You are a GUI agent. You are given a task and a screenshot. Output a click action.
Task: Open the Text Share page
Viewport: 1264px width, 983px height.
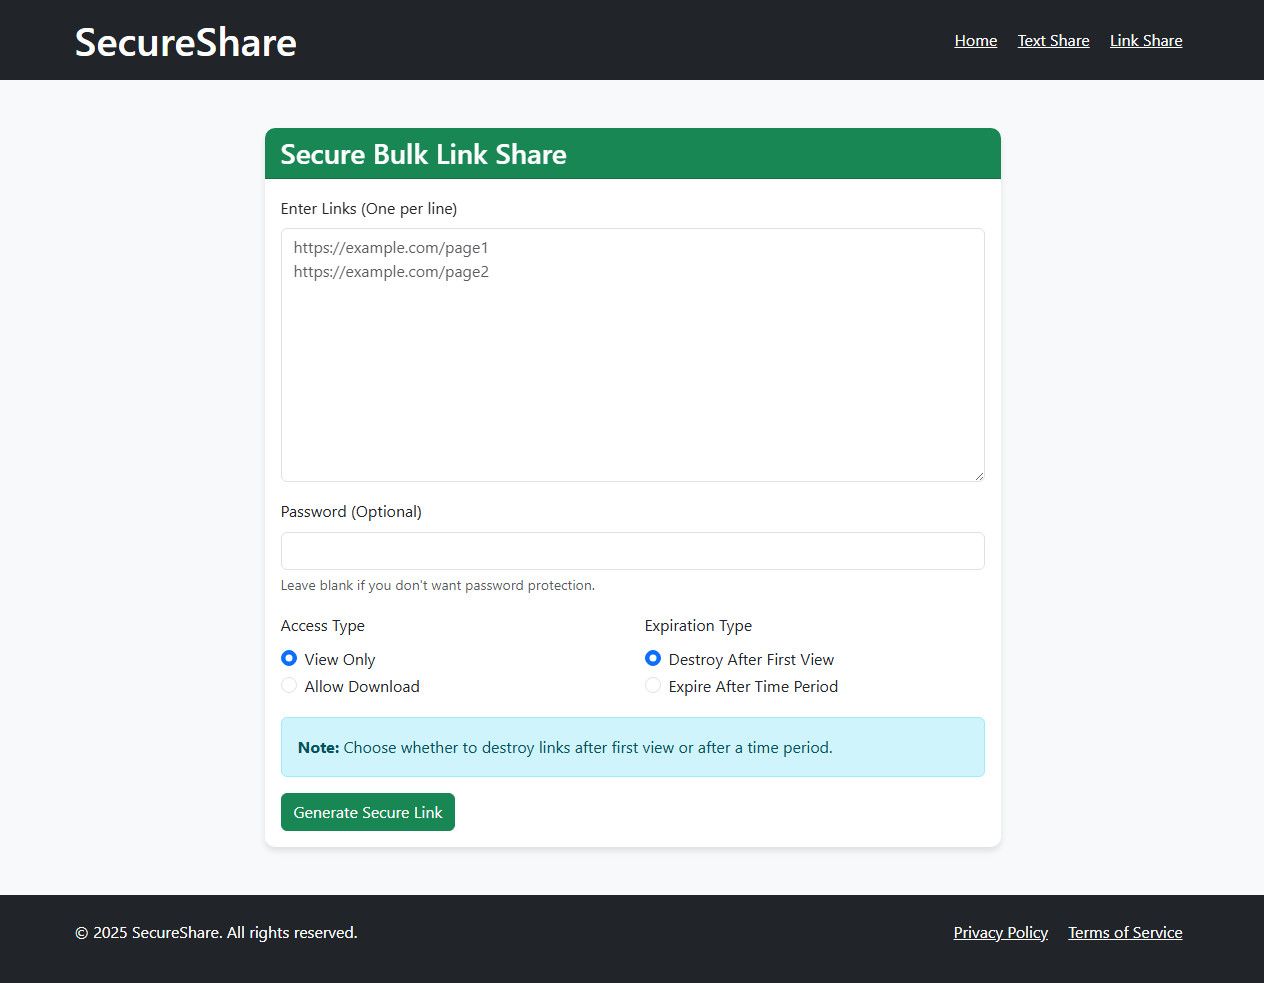tap(1053, 41)
